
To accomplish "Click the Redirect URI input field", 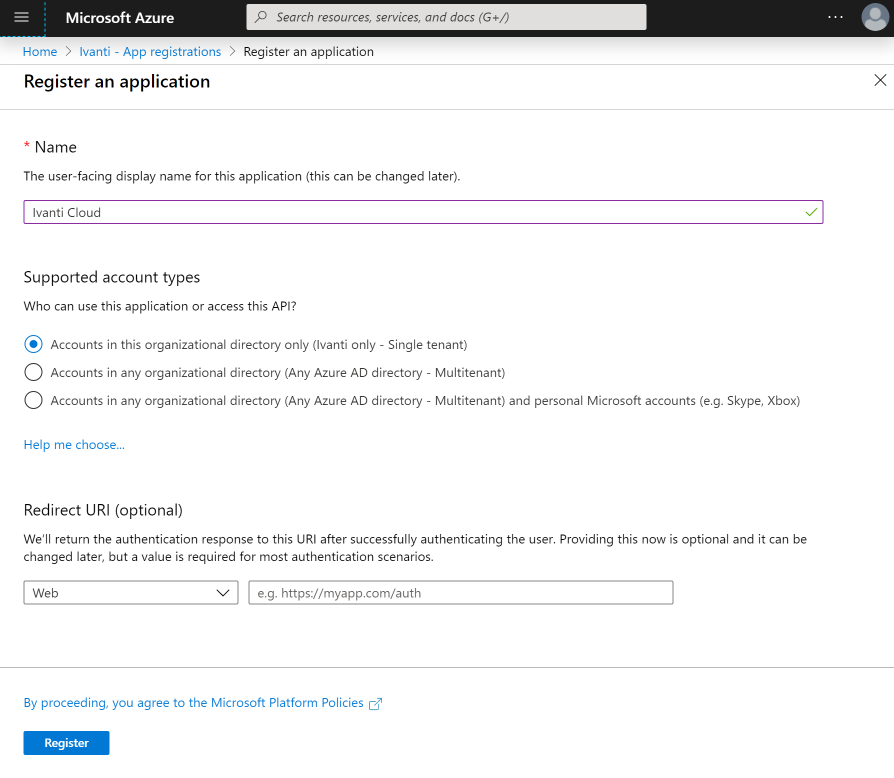I will (461, 593).
